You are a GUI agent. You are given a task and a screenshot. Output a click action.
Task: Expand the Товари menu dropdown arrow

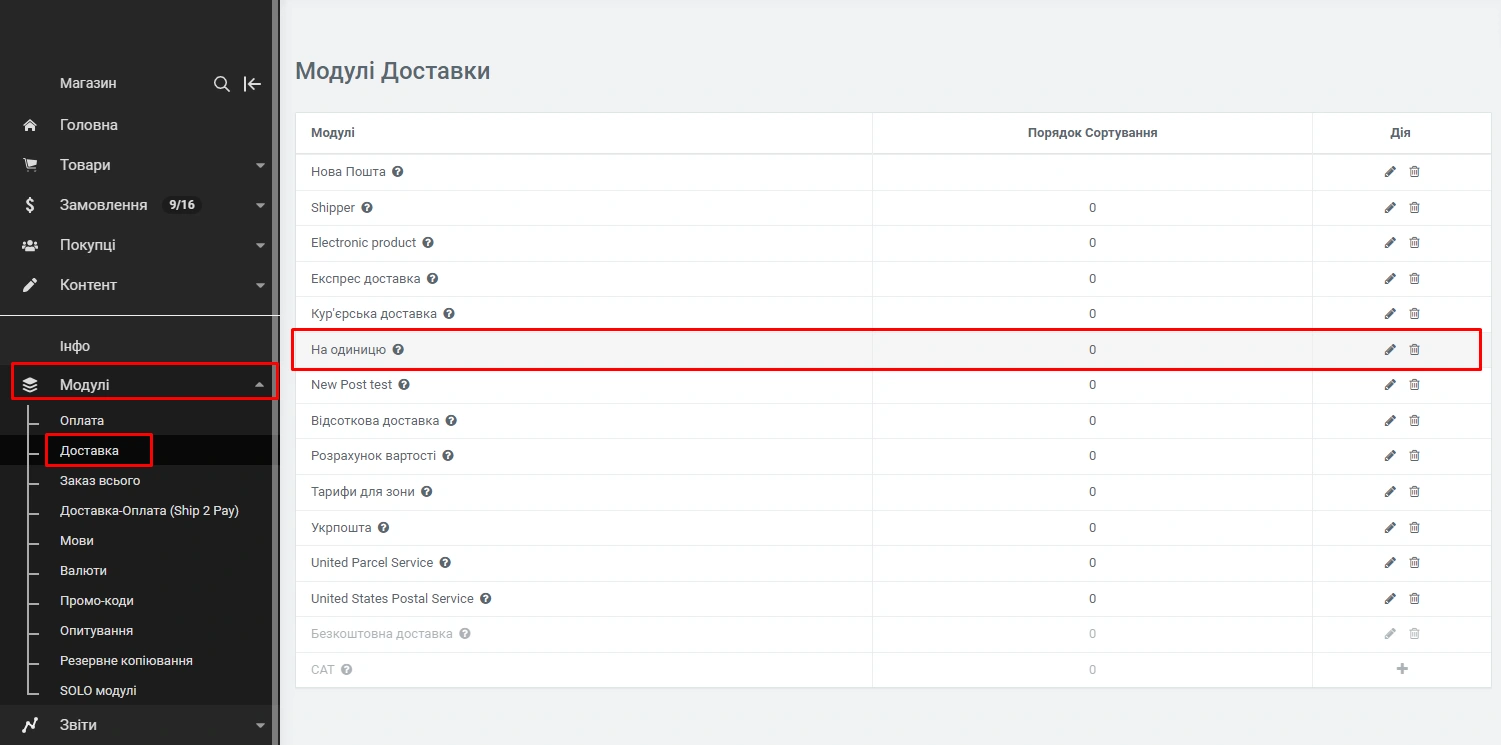pyautogui.click(x=260, y=165)
